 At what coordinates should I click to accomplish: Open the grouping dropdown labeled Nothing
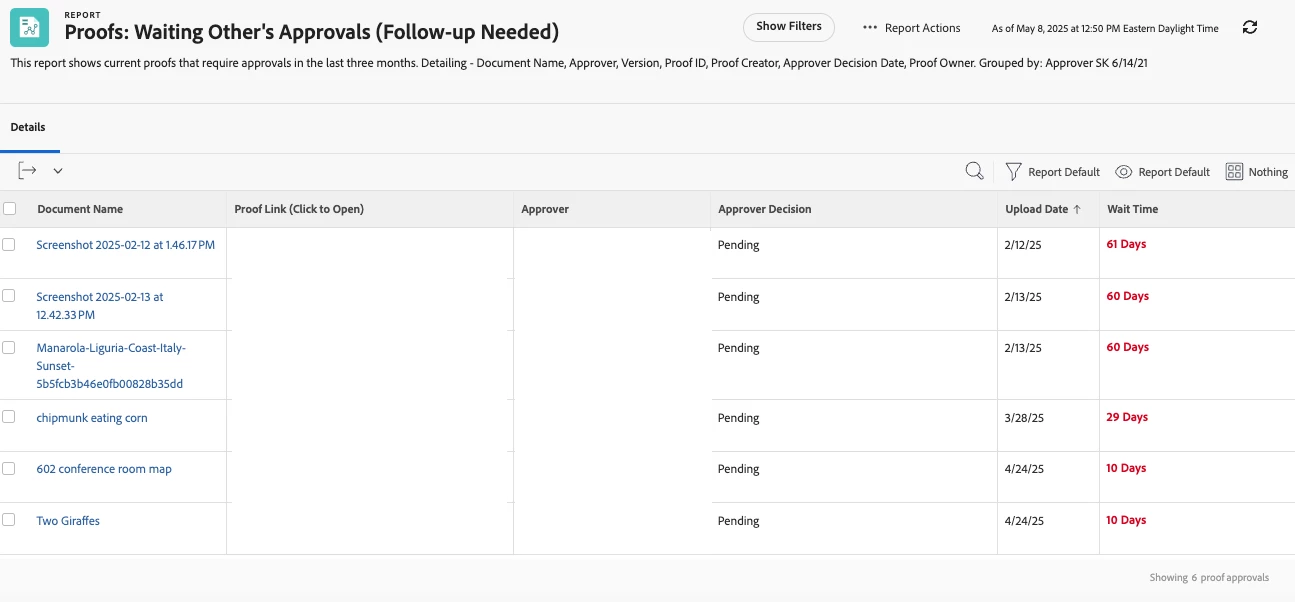click(1257, 172)
